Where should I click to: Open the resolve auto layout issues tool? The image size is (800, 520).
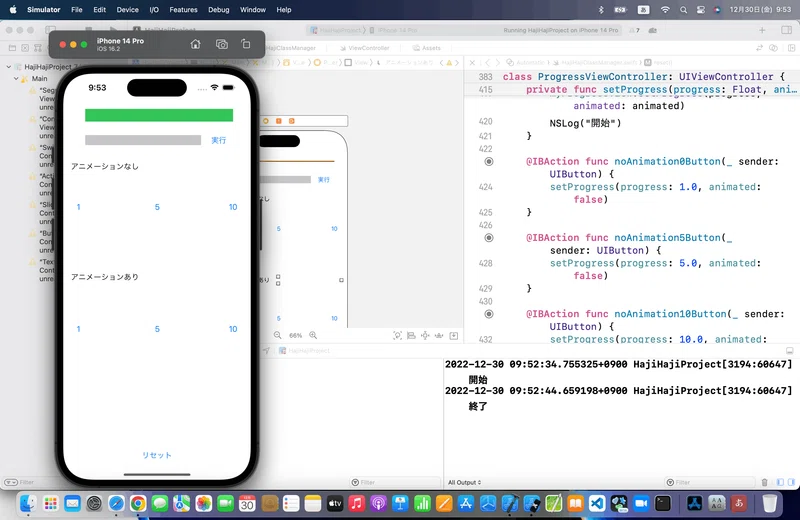[439, 335]
